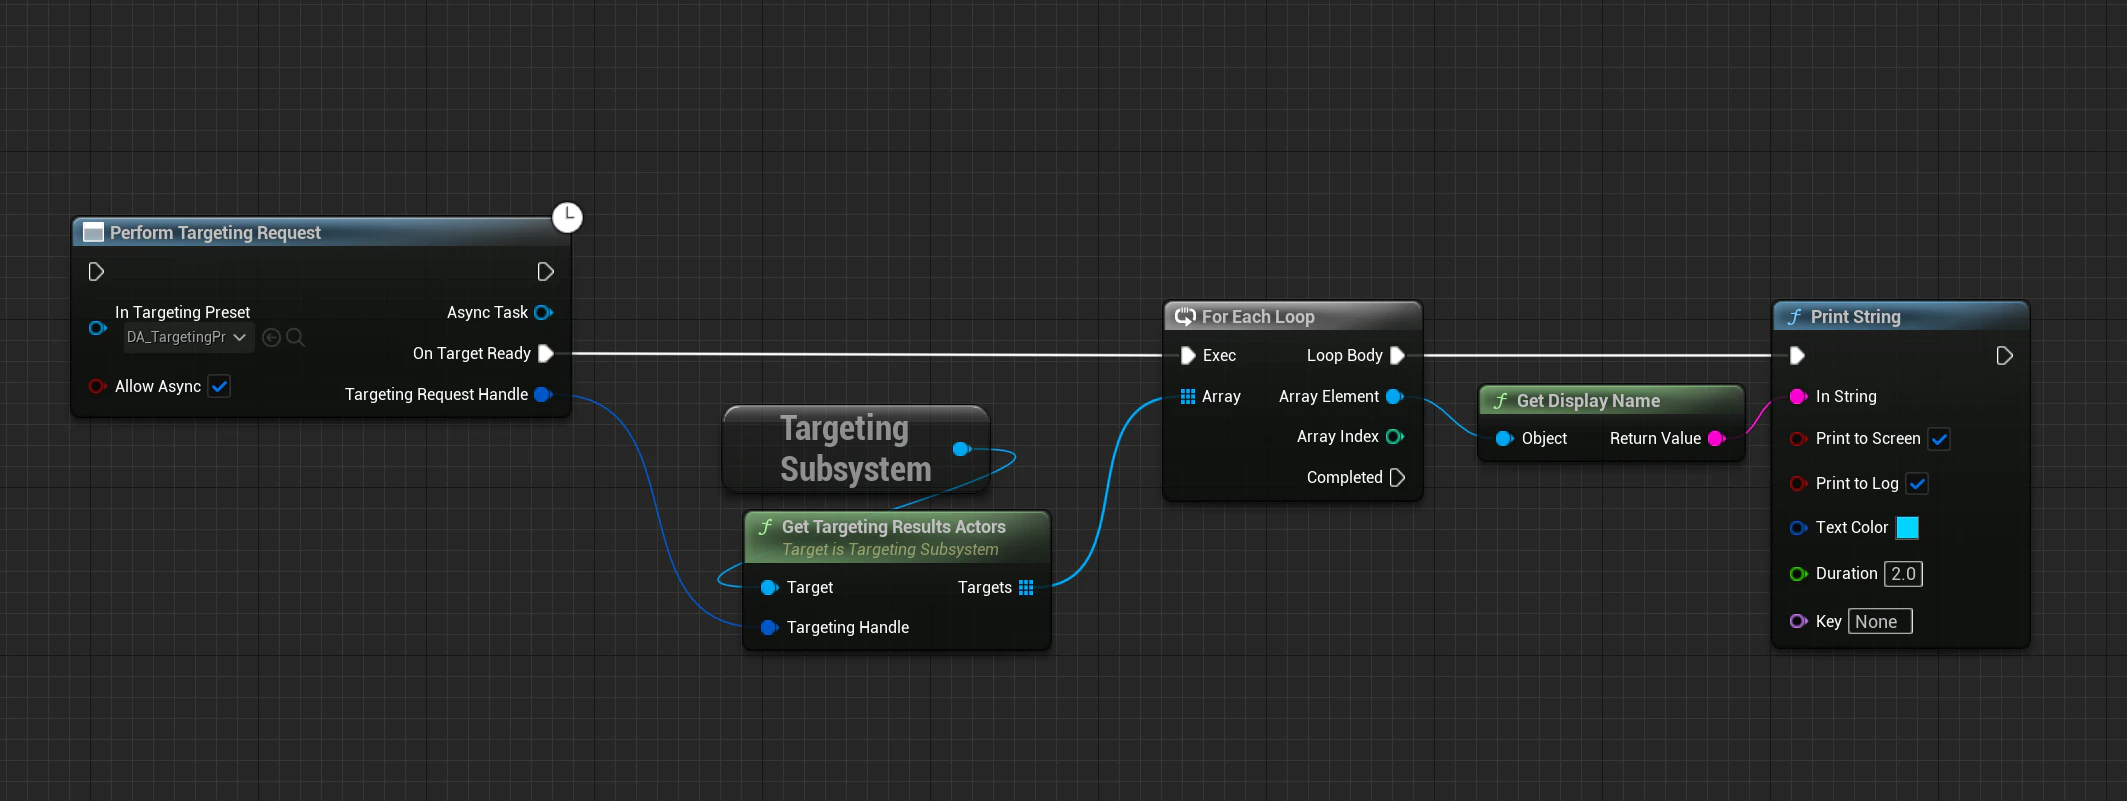Click the Array Index output pin

(1394, 436)
